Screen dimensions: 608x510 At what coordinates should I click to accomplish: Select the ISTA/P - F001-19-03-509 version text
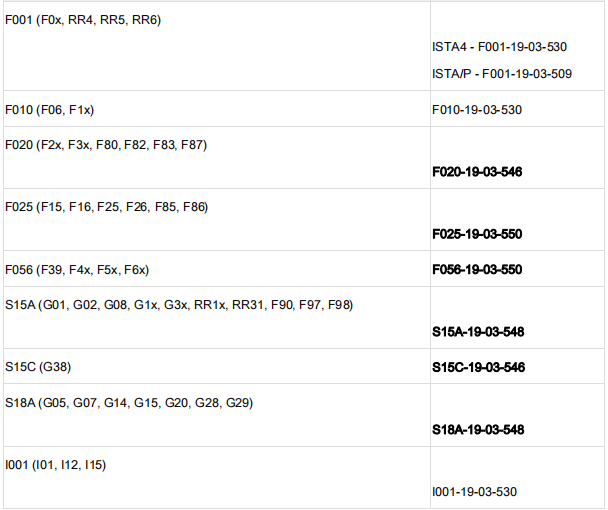(502, 74)
